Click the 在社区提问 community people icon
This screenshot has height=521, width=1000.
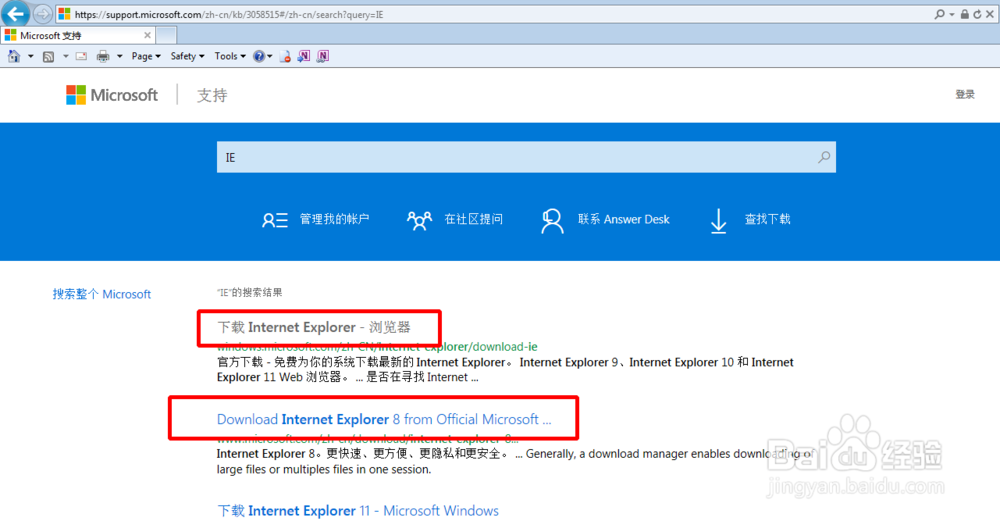point(419,220)
